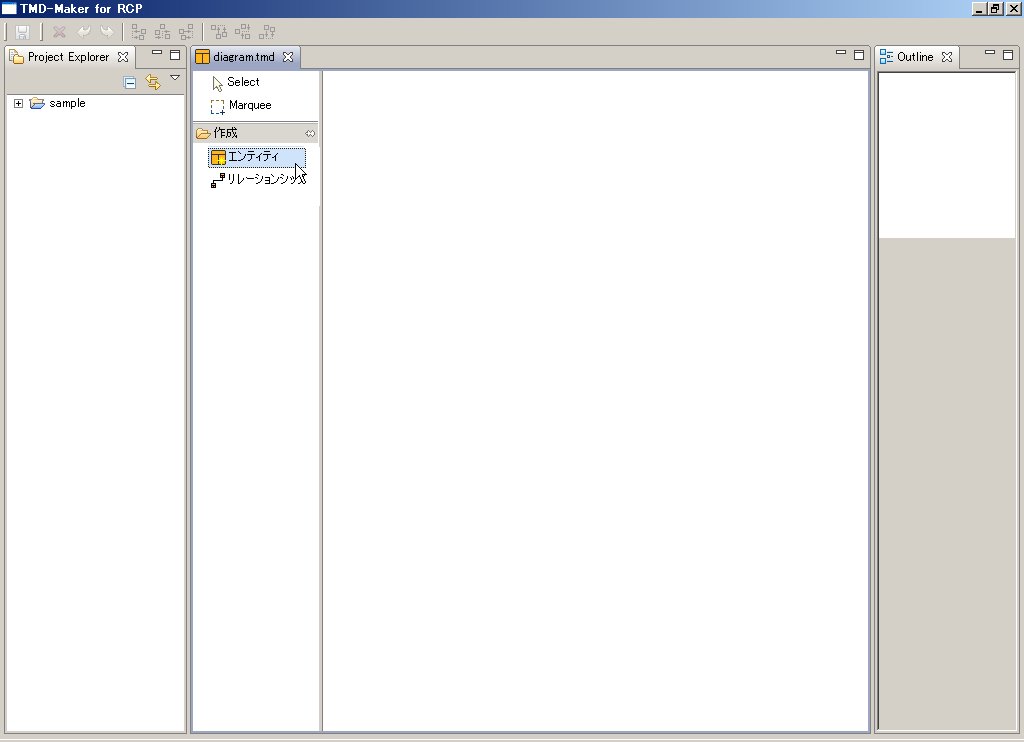Click the empty diagram canvas

[x=596, y=400]
